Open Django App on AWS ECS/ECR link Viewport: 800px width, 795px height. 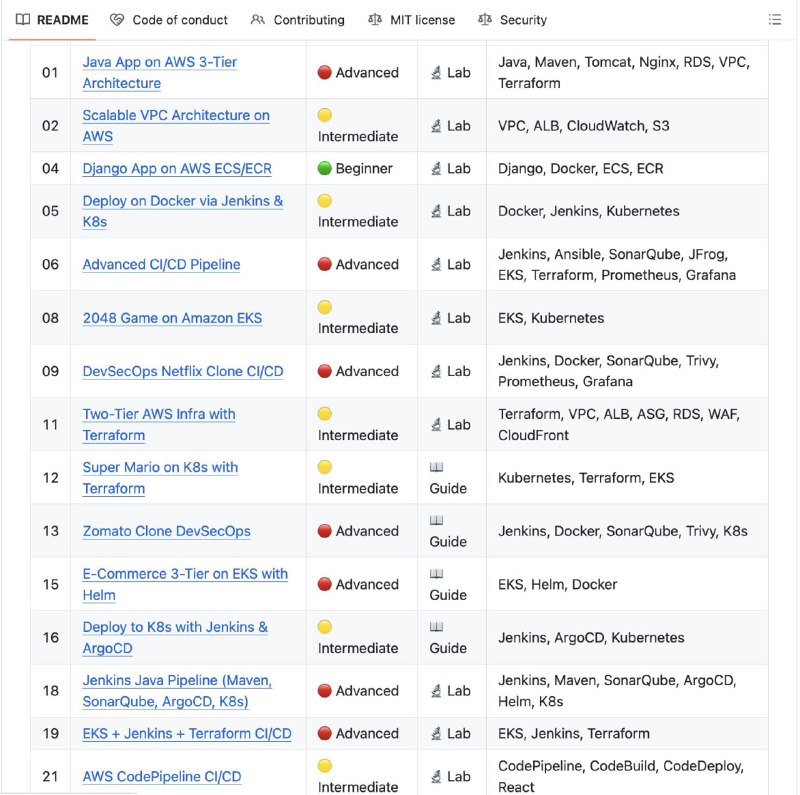coord(177,168)
